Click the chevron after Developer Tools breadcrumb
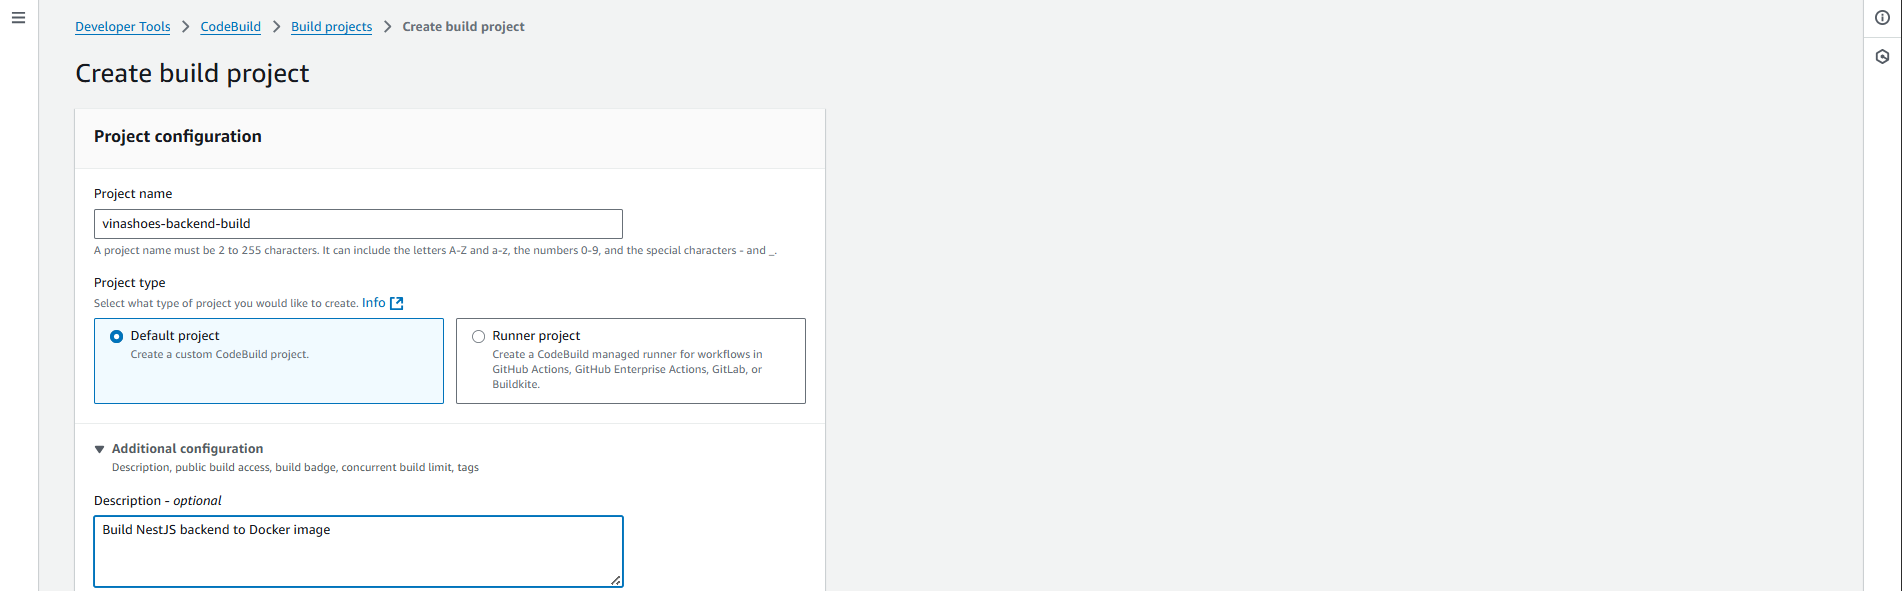 point(185,27)
